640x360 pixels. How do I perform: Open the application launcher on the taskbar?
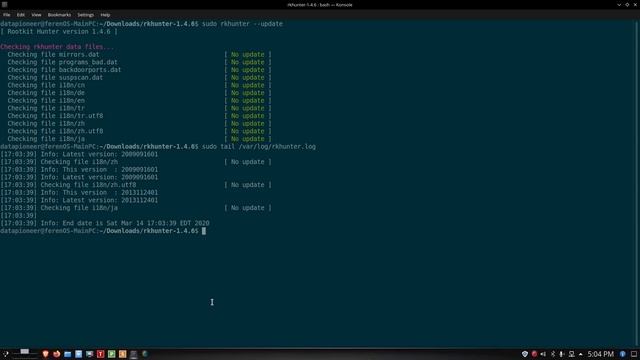(x=5, y=354)
